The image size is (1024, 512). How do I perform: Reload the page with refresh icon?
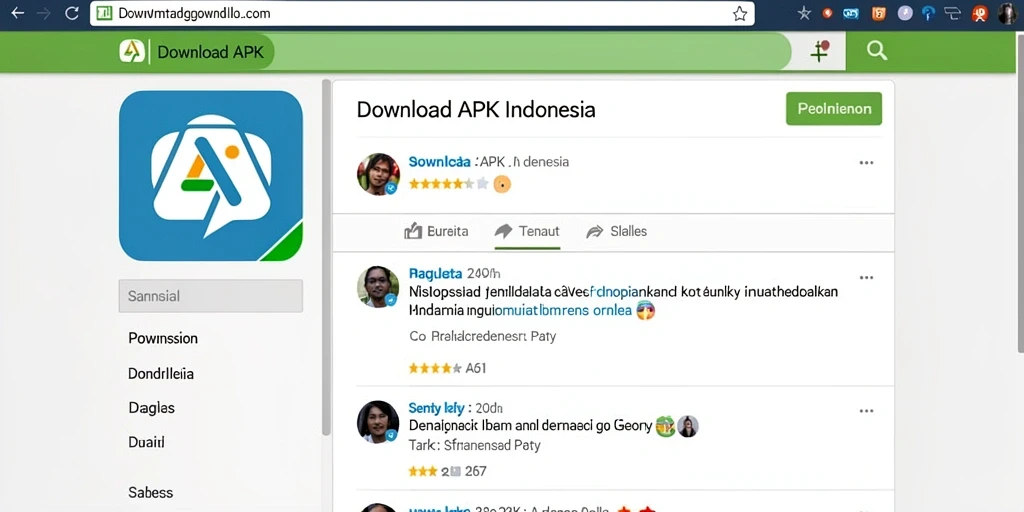pyautogui.click(x=72, y=13)
